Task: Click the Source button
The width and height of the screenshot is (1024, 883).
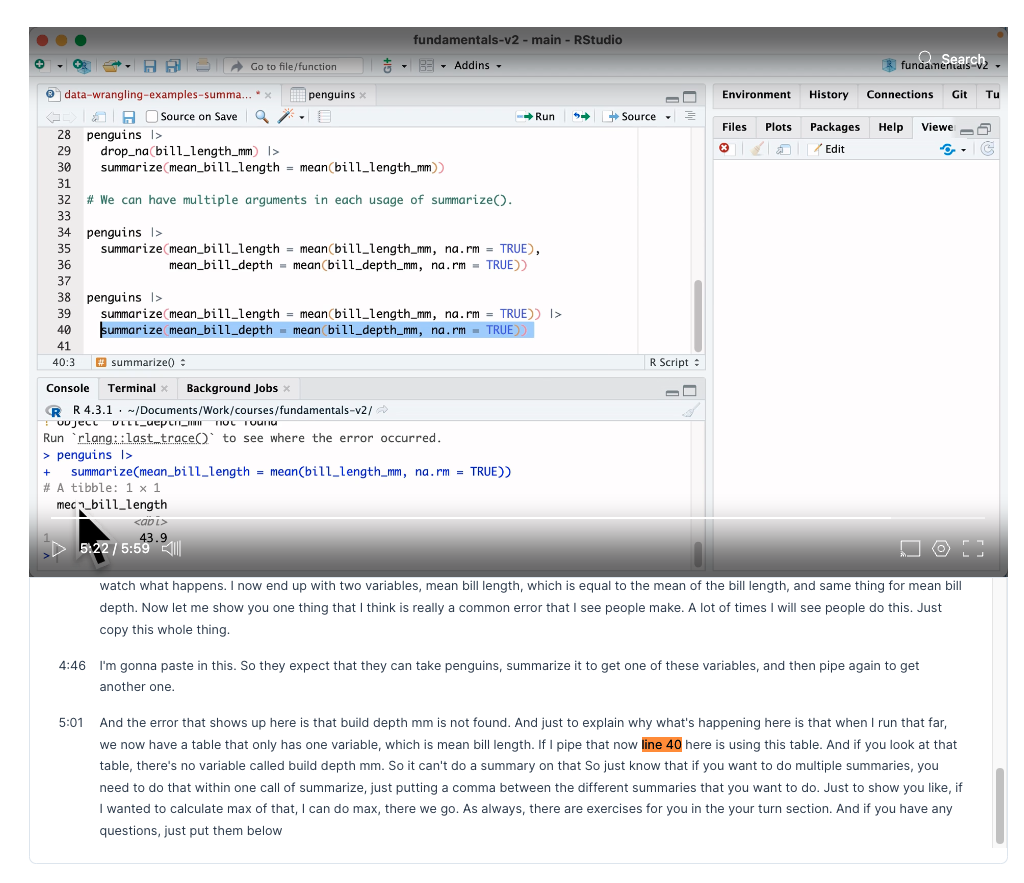Action: (632, 116)
